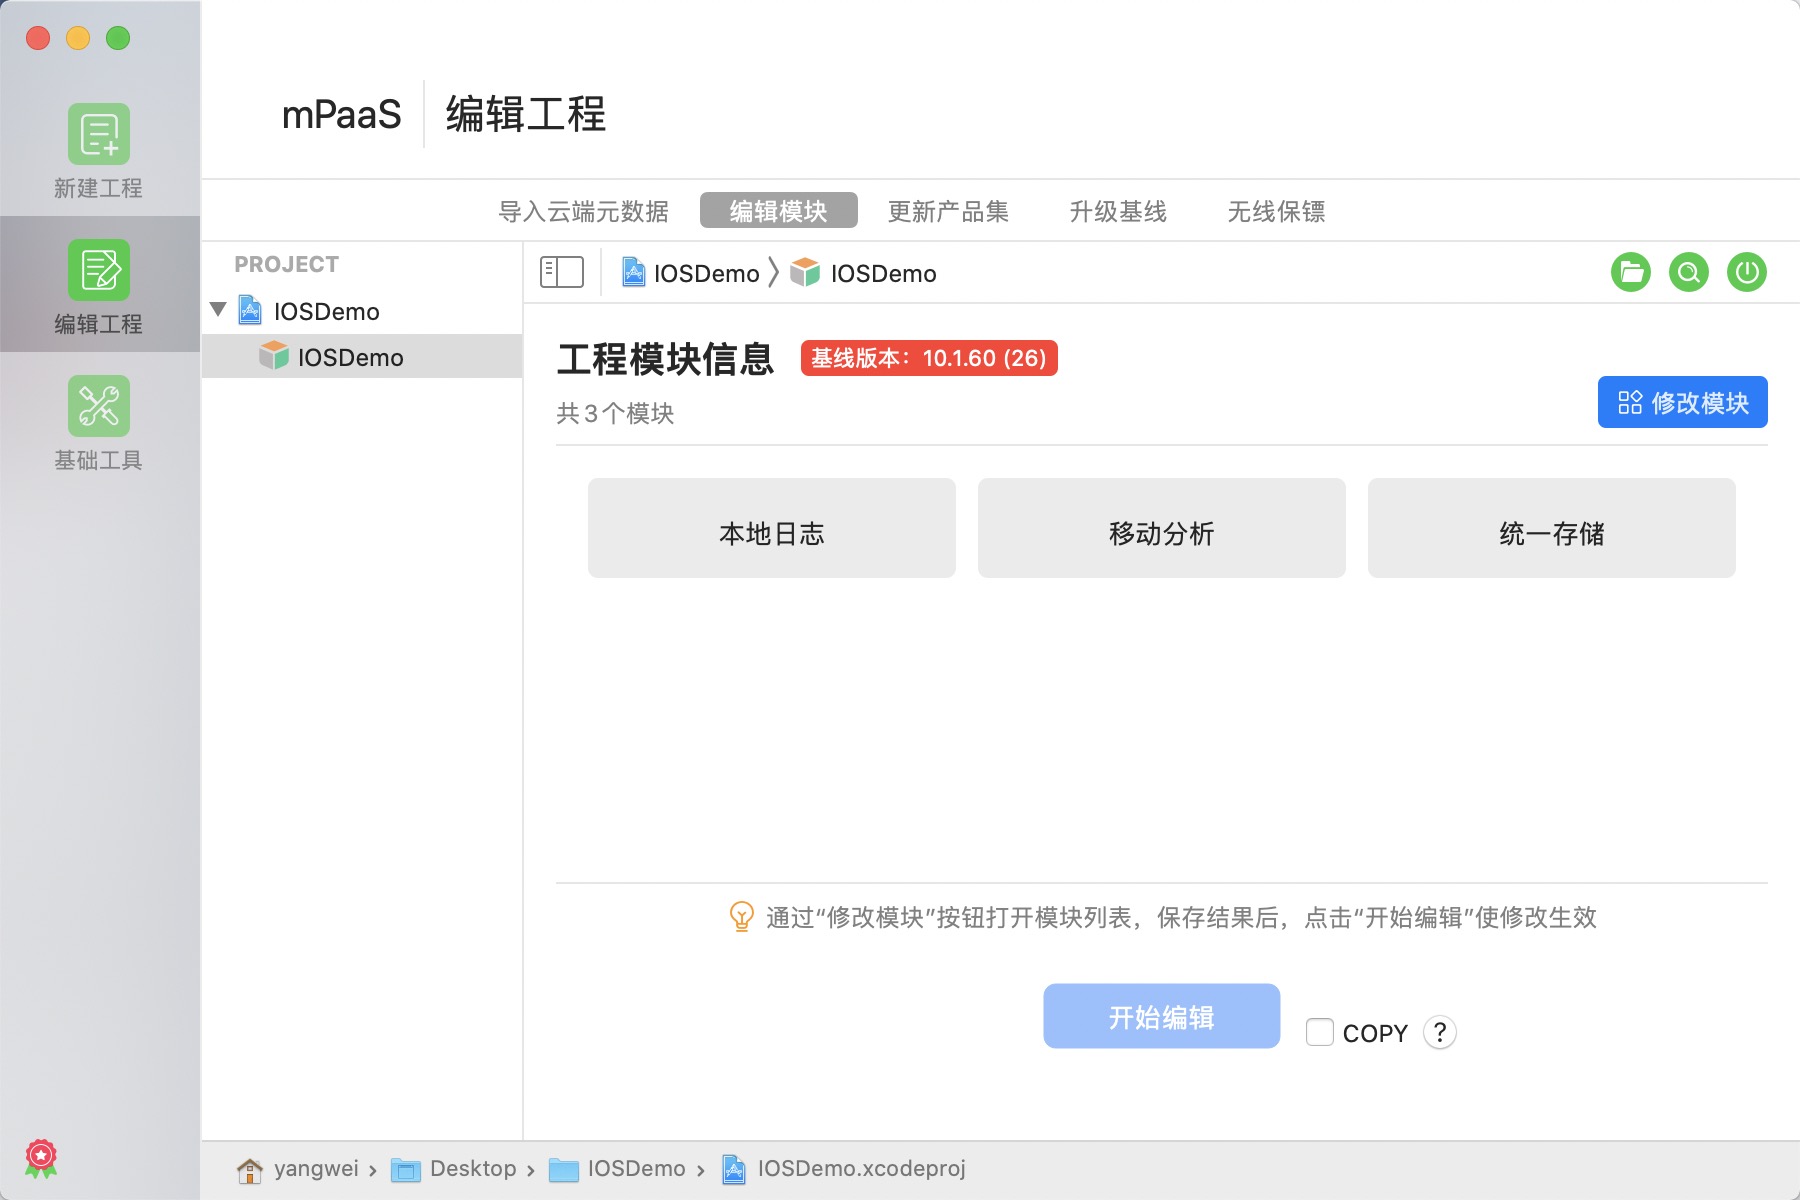Open the 无线保镖 tab
Image resolution: width=1800 pixels, height=1200 pixels.
pyautogui.click(x=1275, y=211)
